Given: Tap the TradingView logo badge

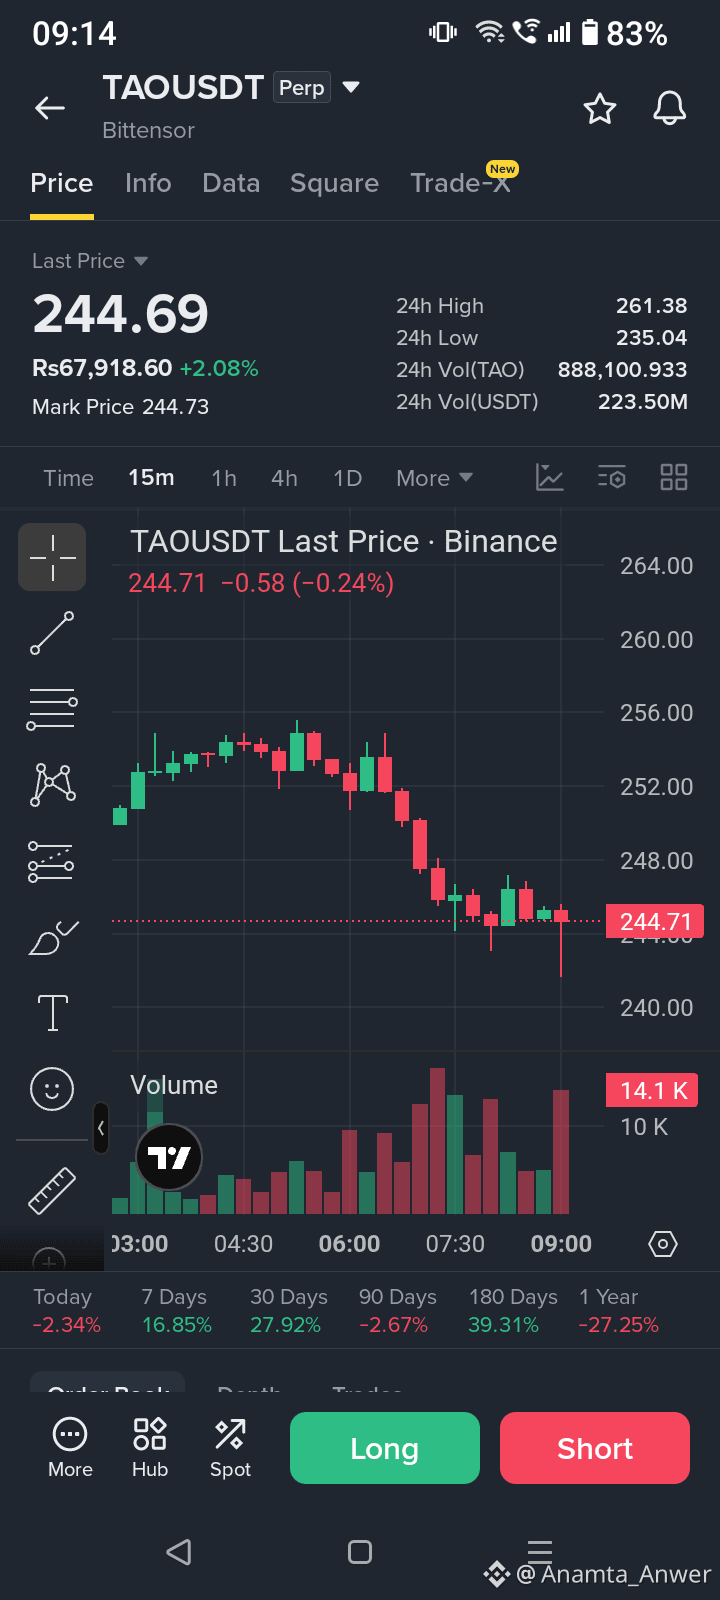Looking at the screenshot, I should [169, 1157].
